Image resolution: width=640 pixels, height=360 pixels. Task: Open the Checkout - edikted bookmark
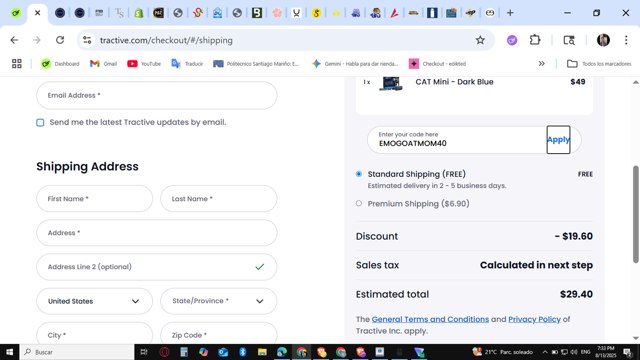pos(437,64)
